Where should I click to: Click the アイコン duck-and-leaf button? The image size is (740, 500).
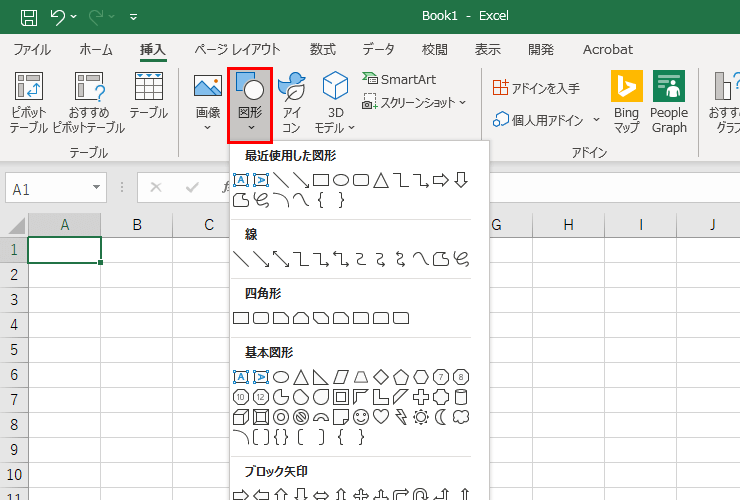tap(292, 102)
